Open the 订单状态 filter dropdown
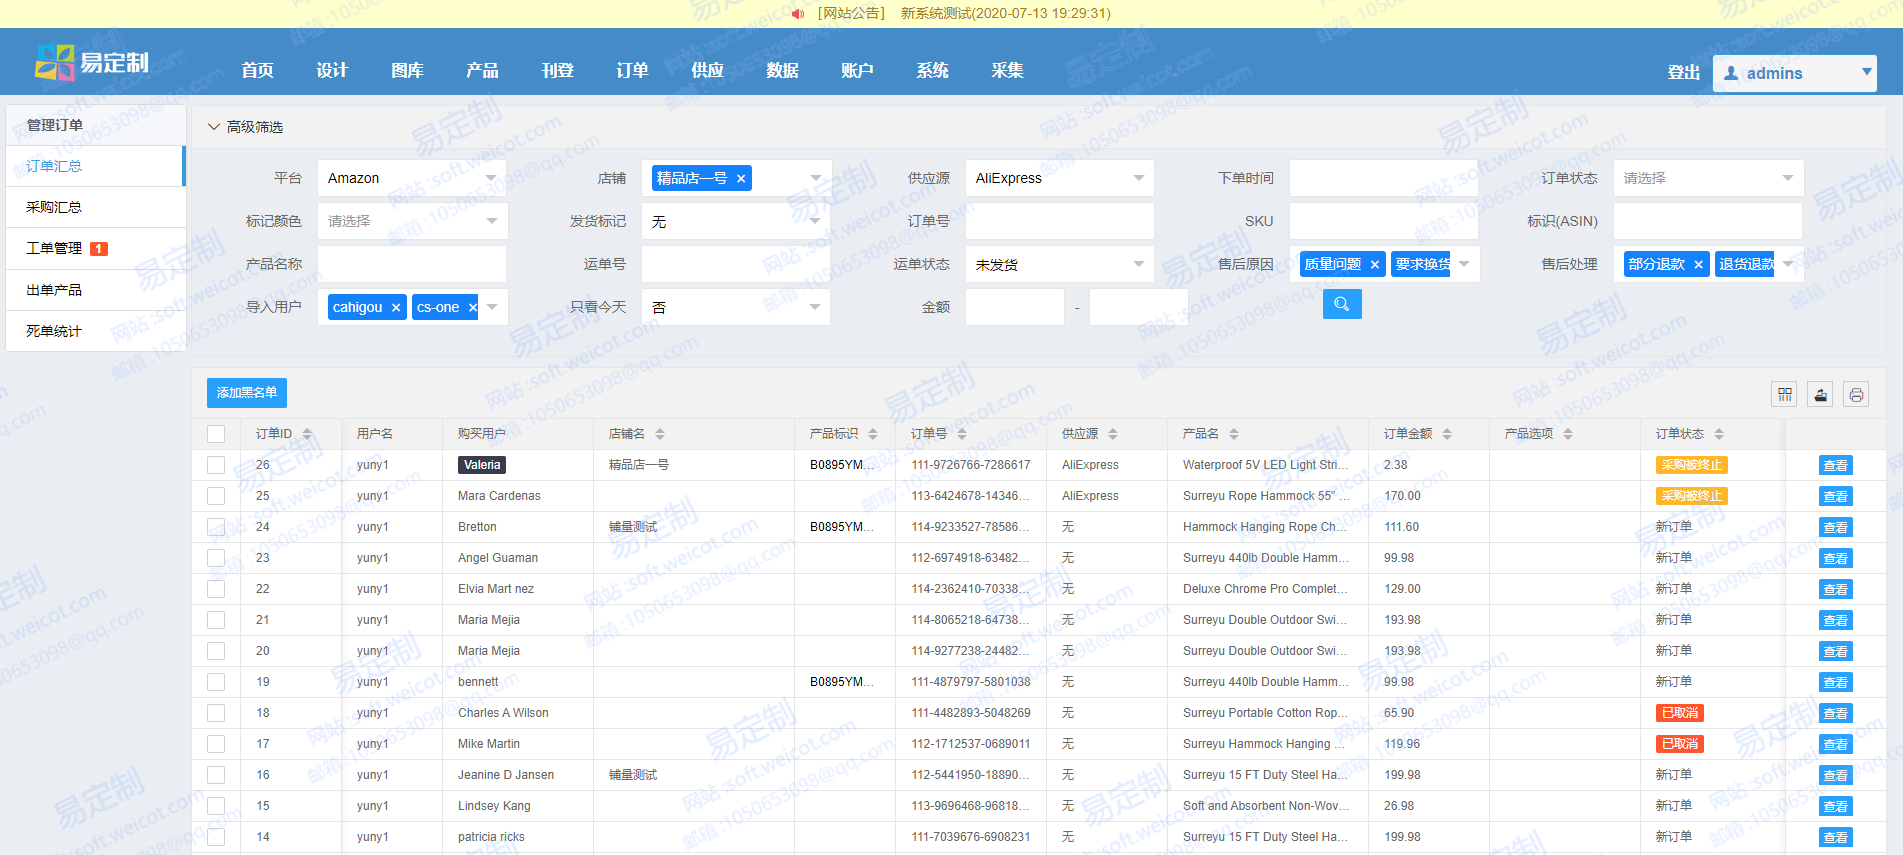 click(x=1708, y=178)
